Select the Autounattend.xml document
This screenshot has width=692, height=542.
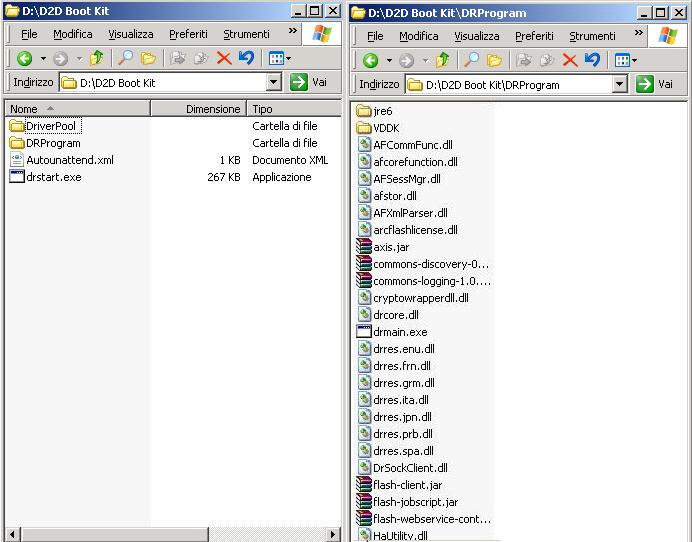coord(69,160)
